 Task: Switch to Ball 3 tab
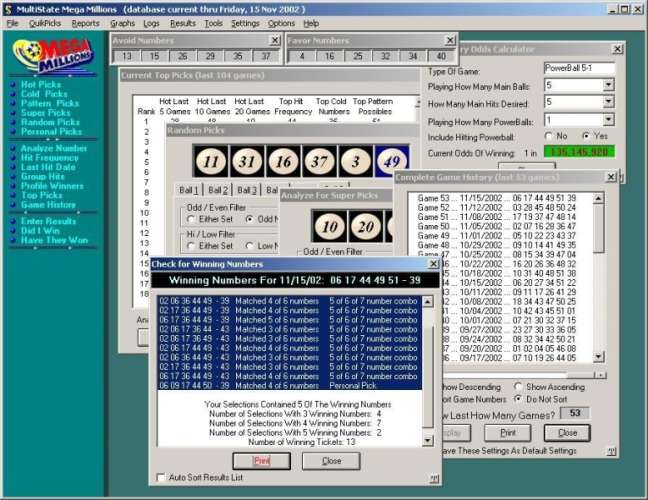pos(247,190)
